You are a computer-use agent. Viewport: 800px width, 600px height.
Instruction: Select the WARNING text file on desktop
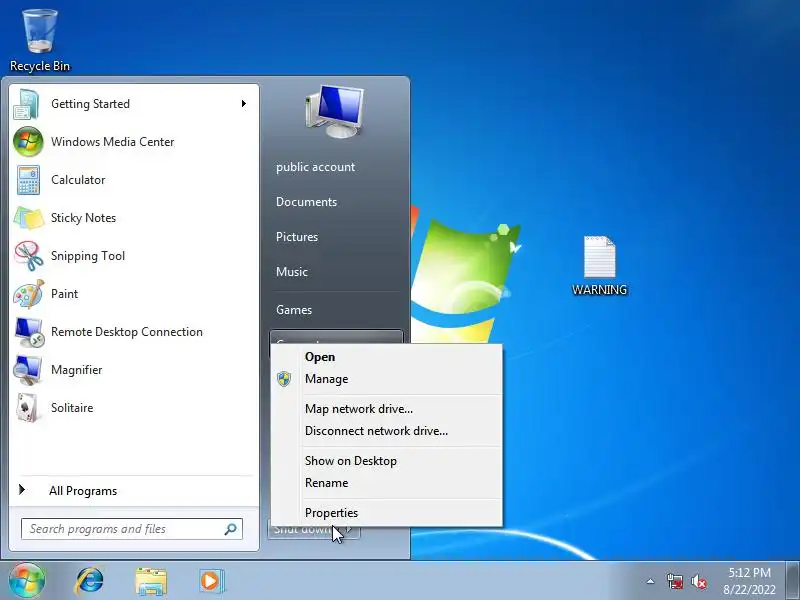599,265
